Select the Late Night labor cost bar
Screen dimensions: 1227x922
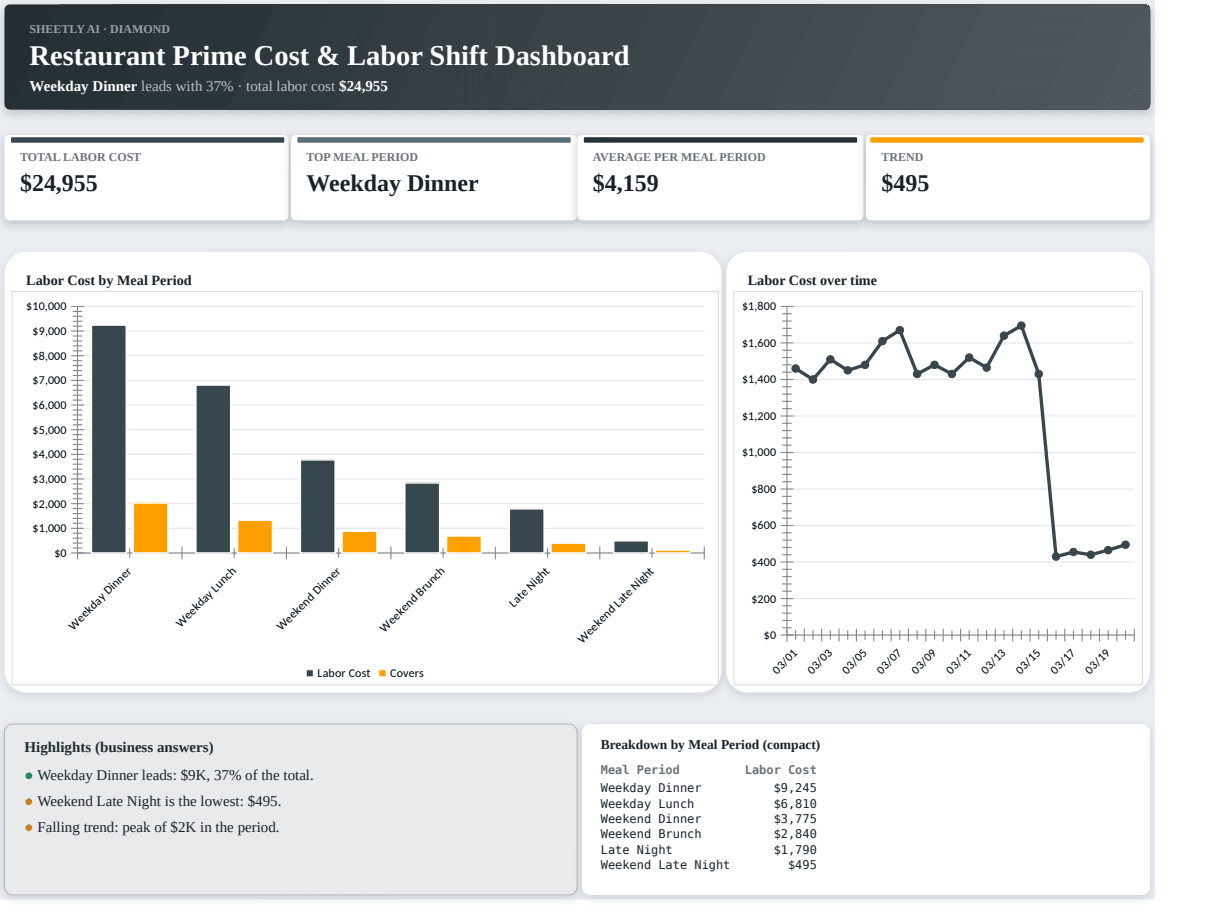coord(527,531)
